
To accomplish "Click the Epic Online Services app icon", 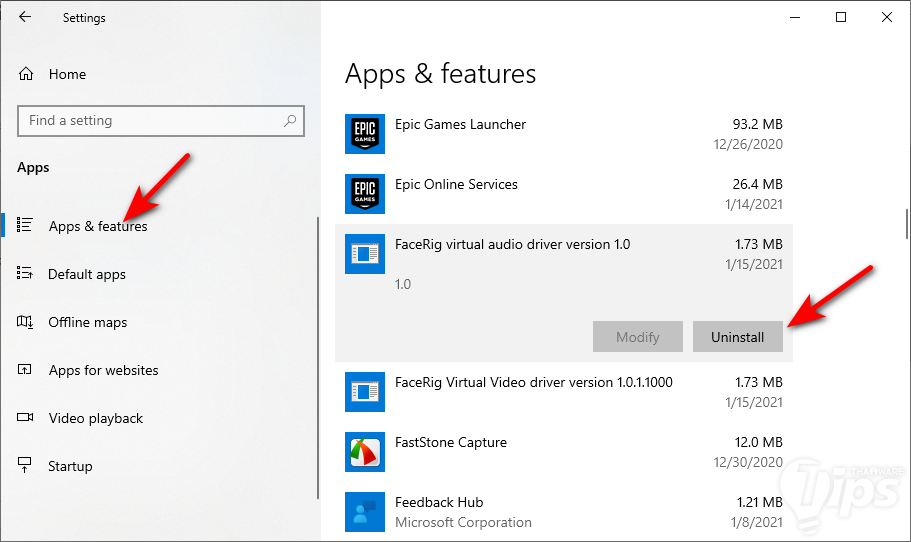I will click(x=365, y=193).
